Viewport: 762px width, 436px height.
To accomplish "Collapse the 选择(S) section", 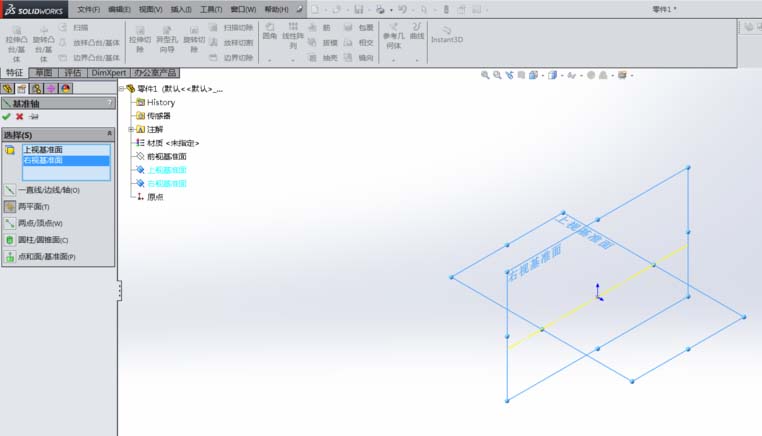I will tap(109, 134).
